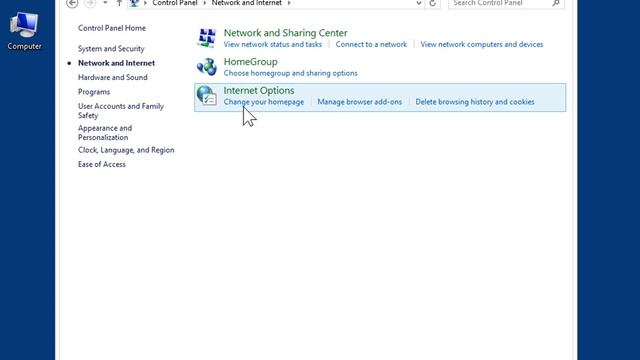Open the recent locations dropdown arrow
This screenshot has height=360, width=640.
105,3
